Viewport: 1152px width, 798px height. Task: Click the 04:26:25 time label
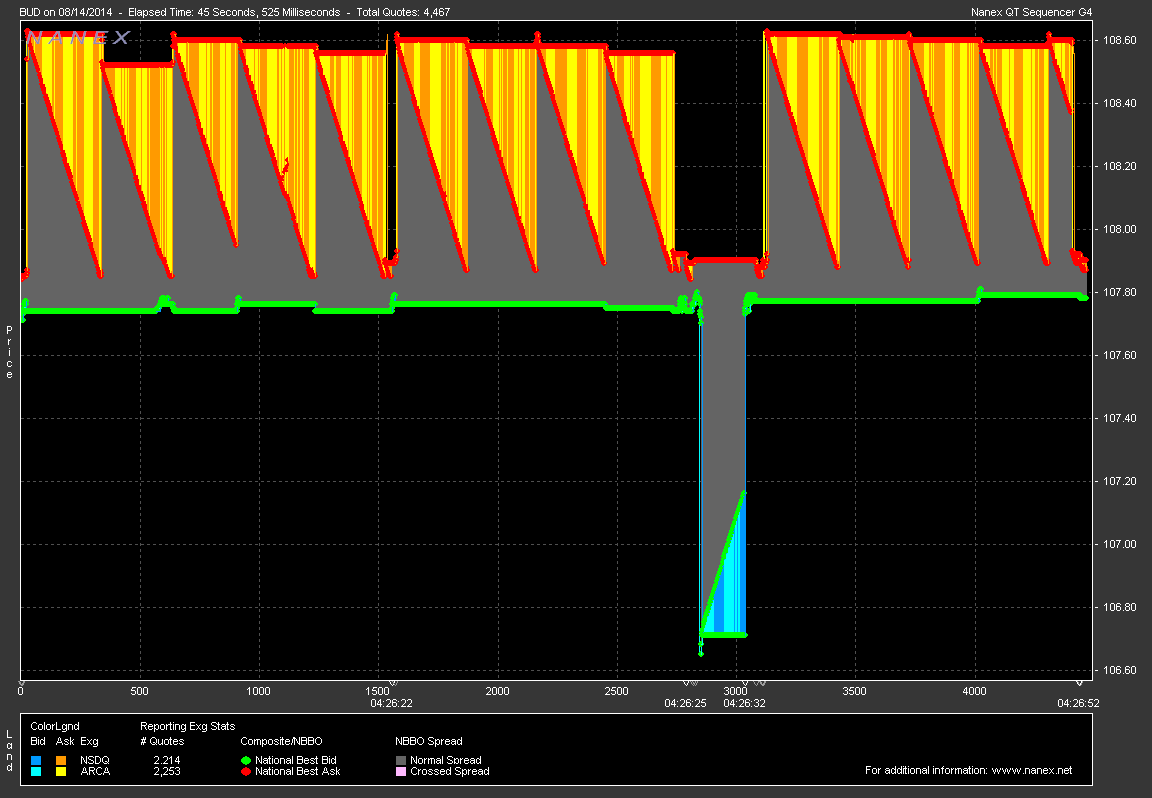tap(685, 703)
